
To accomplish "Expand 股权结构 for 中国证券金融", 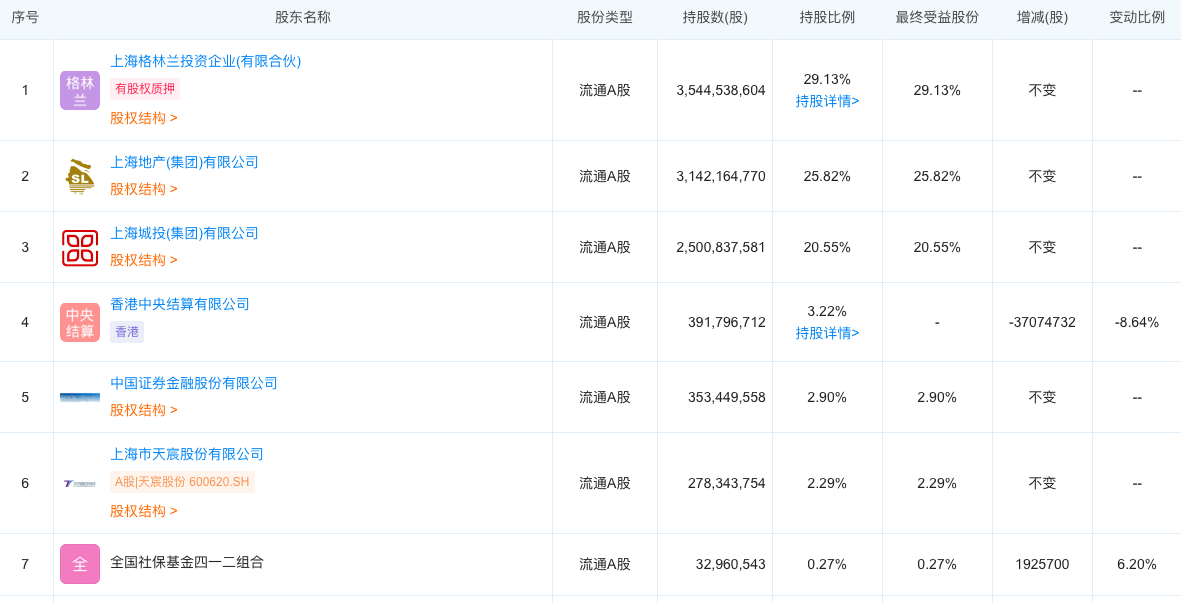I will click(x=144, y=410).
